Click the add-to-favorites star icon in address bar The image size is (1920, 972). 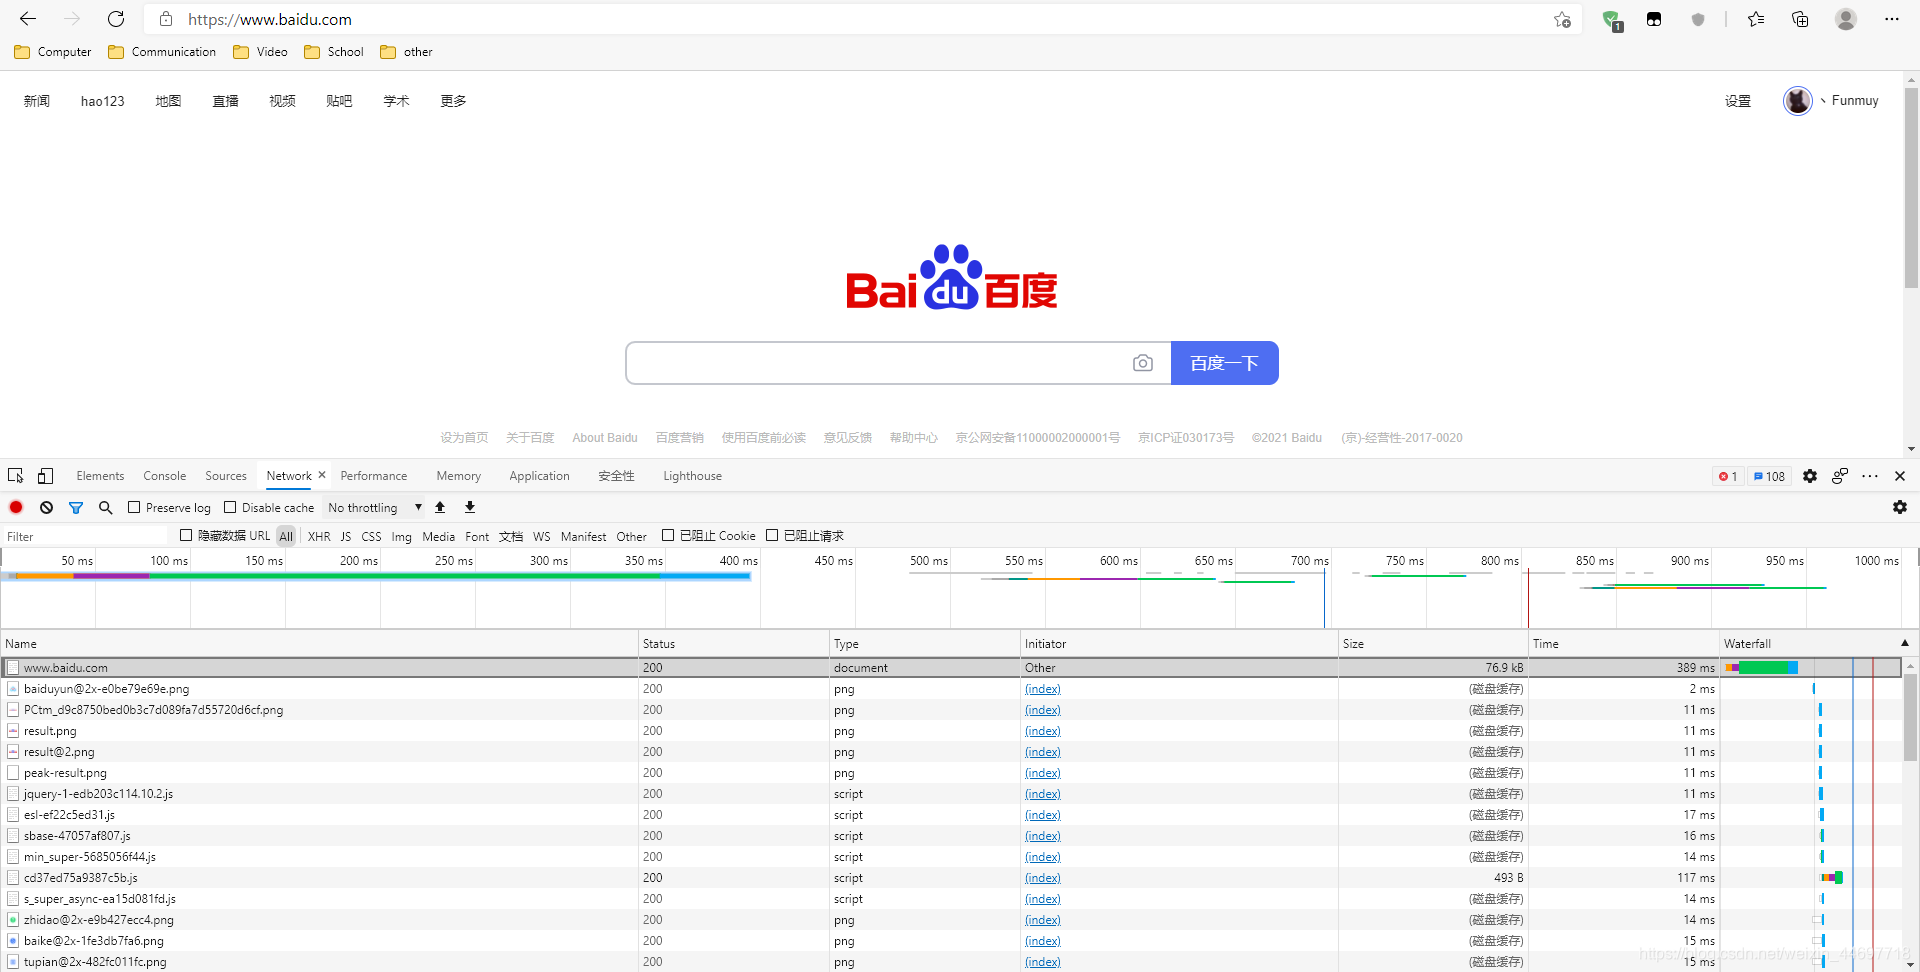(1562, 20)
